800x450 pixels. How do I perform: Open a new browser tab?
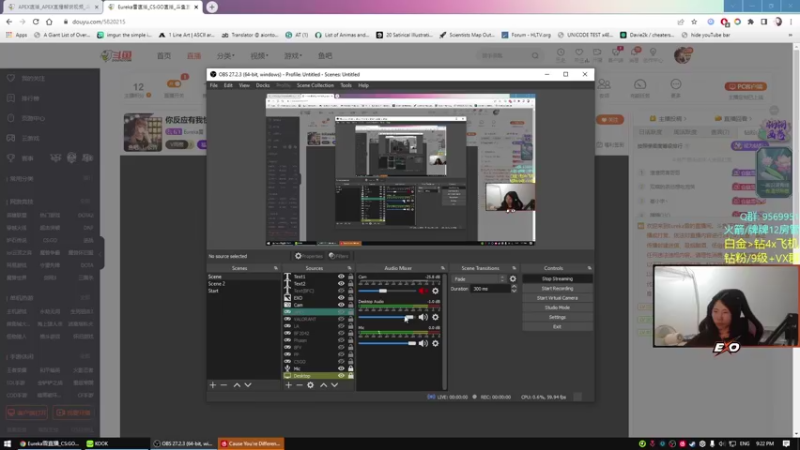pyautogui.click(x=212, y=7)
